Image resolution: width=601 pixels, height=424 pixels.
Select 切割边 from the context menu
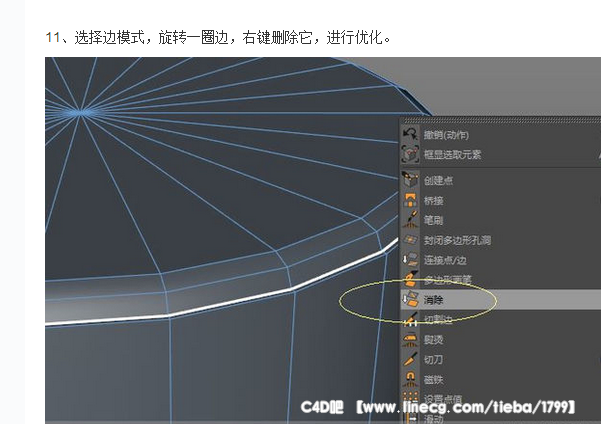coord(441,320)
